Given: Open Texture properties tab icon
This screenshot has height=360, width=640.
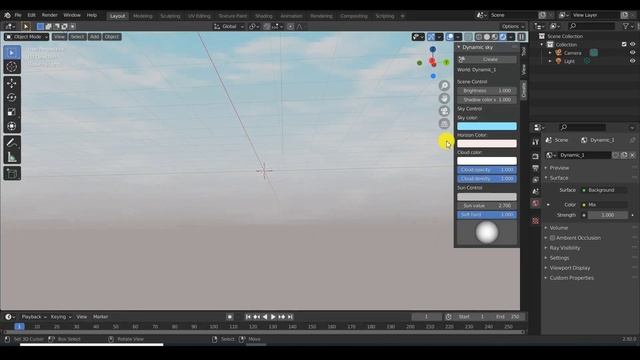Looking at the screenshot, I should click(535, 221).
